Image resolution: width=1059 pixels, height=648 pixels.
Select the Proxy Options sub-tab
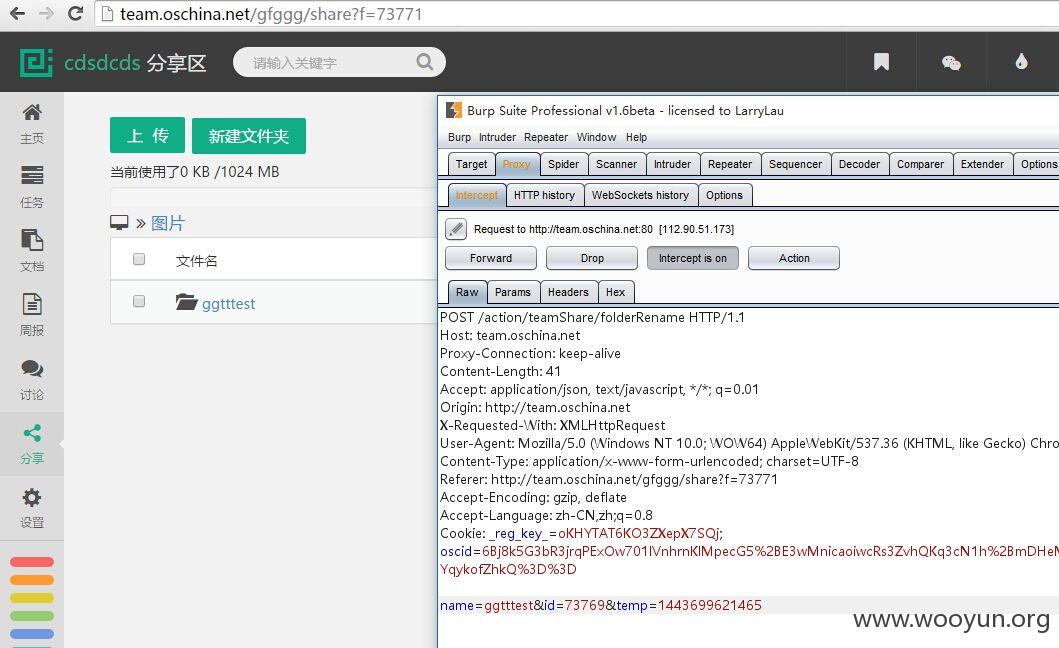[724, 195]
